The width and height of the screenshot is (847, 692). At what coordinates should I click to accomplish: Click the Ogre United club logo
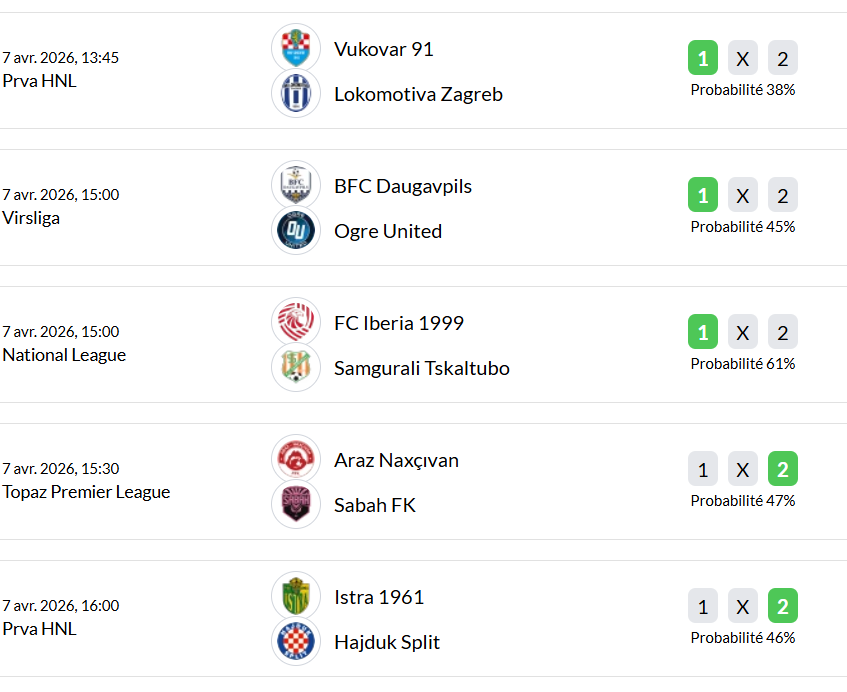click(x=296, y=231)
